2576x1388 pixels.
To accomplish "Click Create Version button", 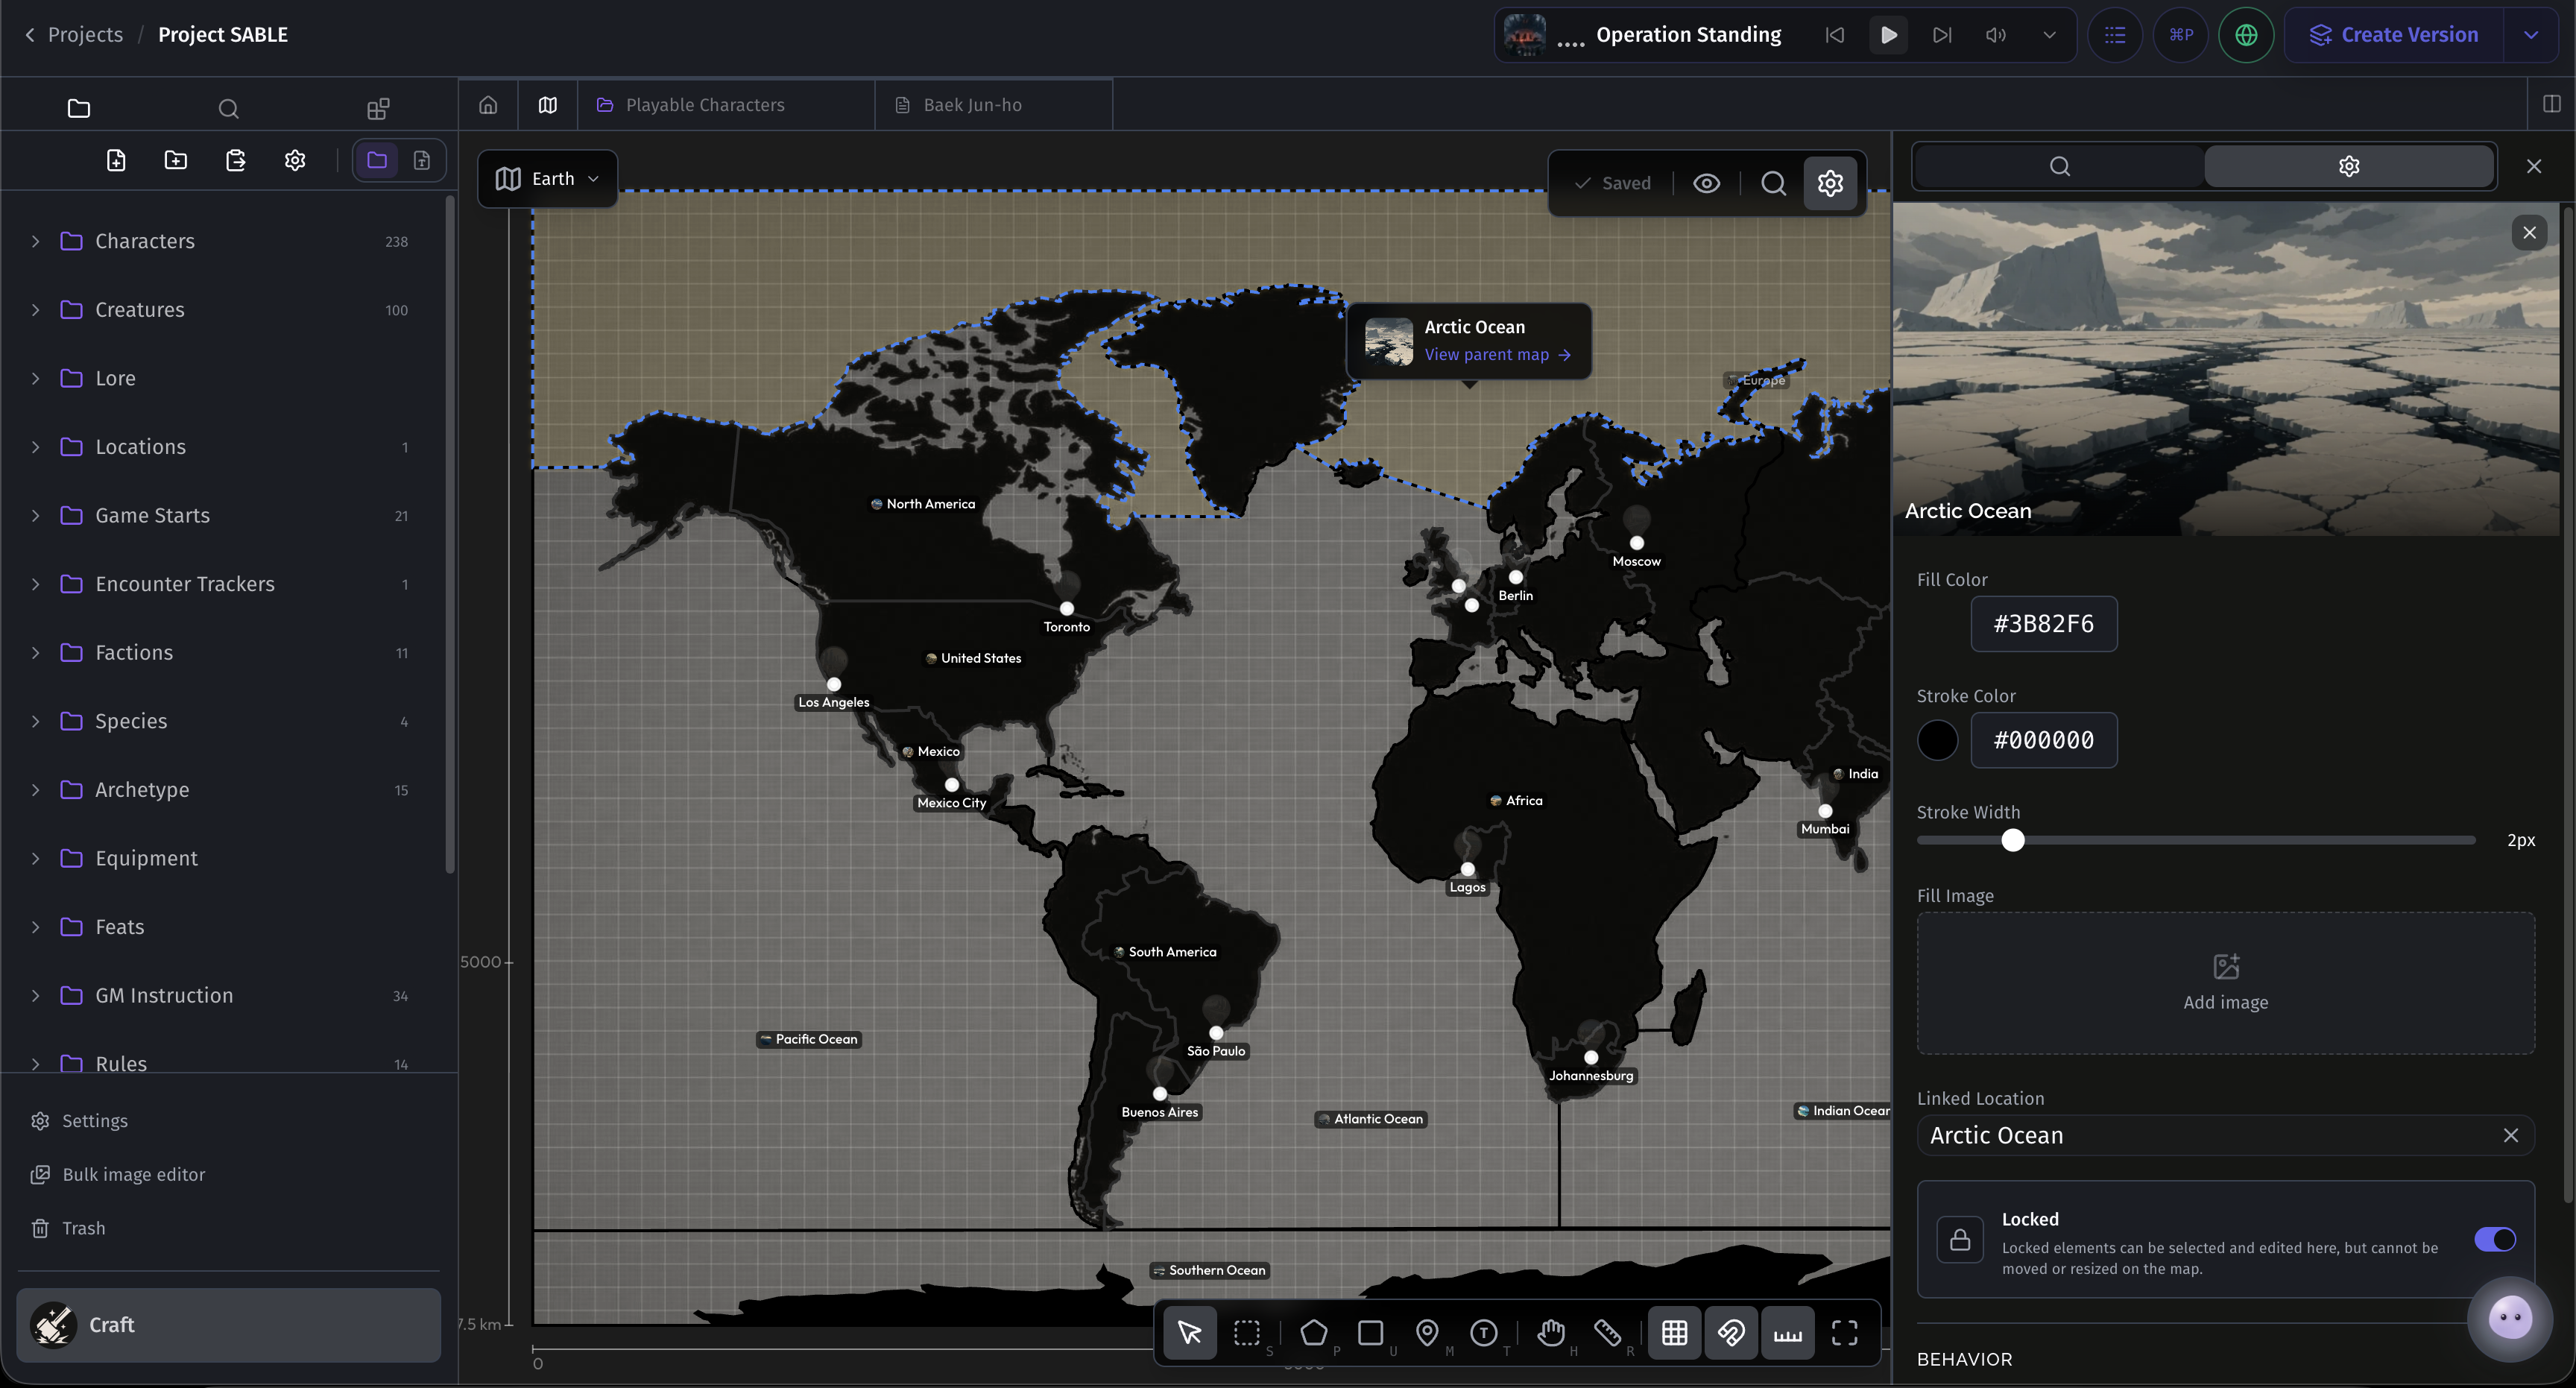I will (x=2394, y=35).
